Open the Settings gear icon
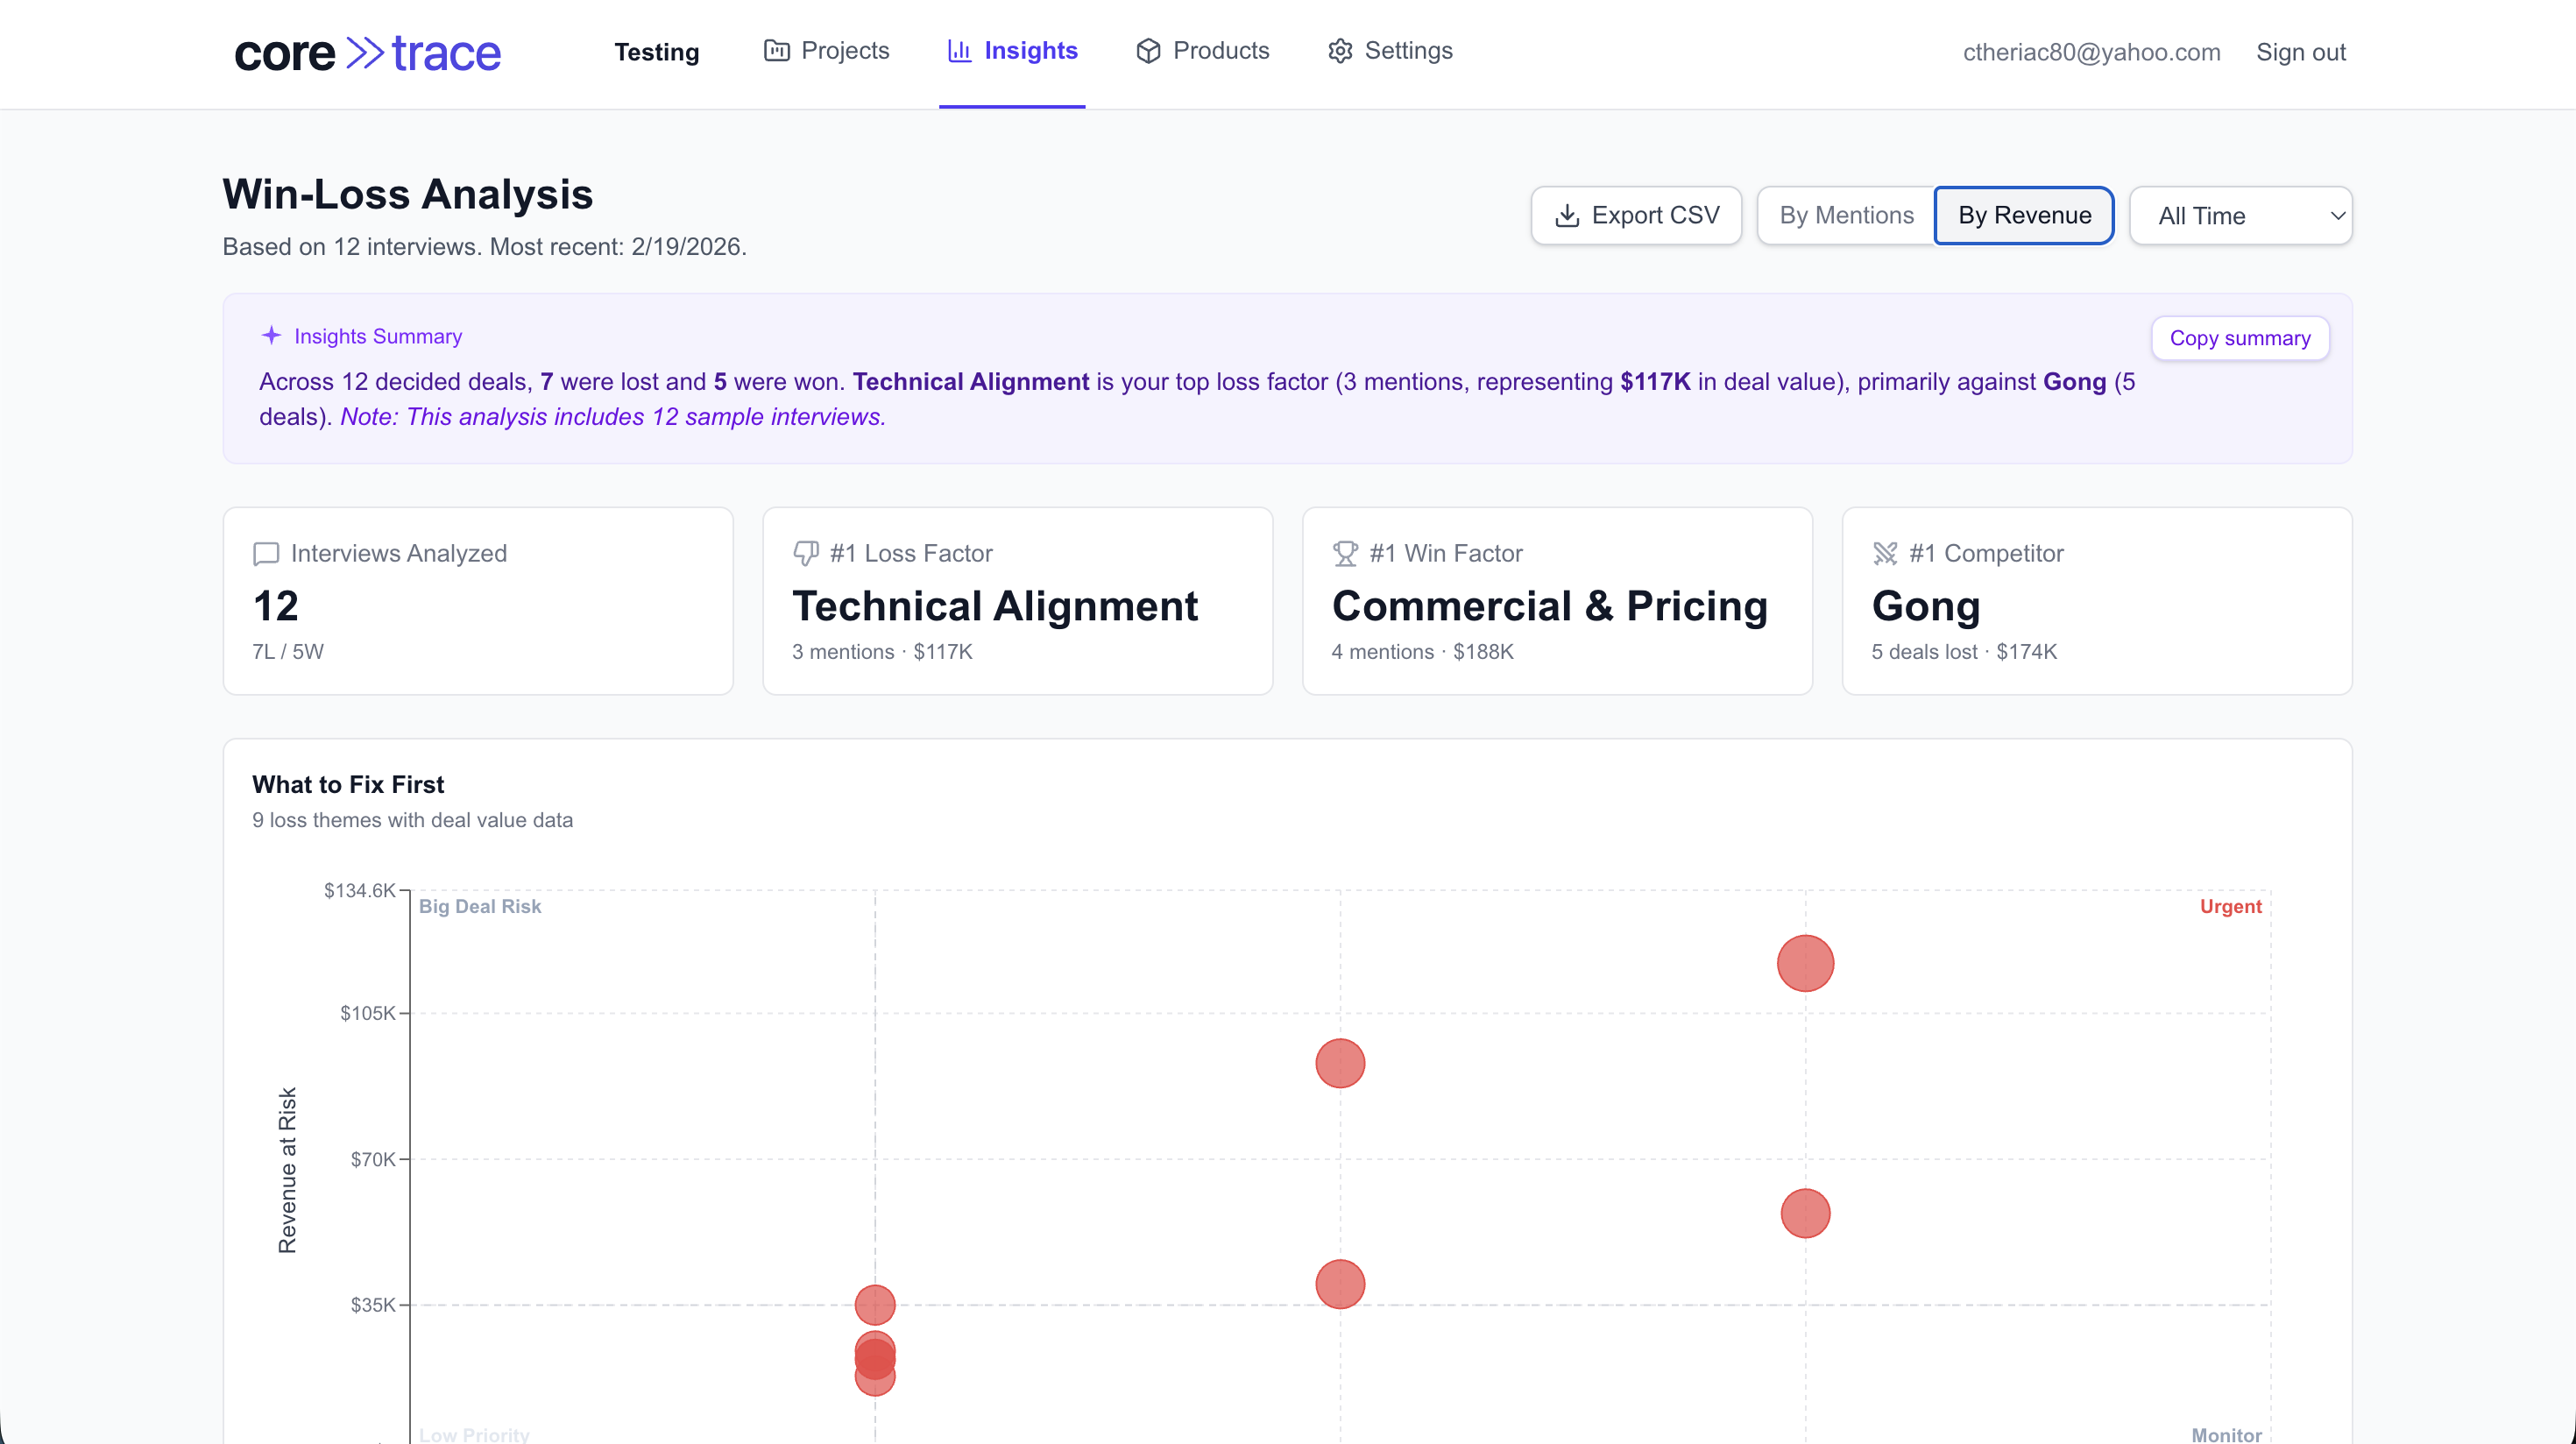Screen dimensions: 2576x1444 tap(1340, 51)
